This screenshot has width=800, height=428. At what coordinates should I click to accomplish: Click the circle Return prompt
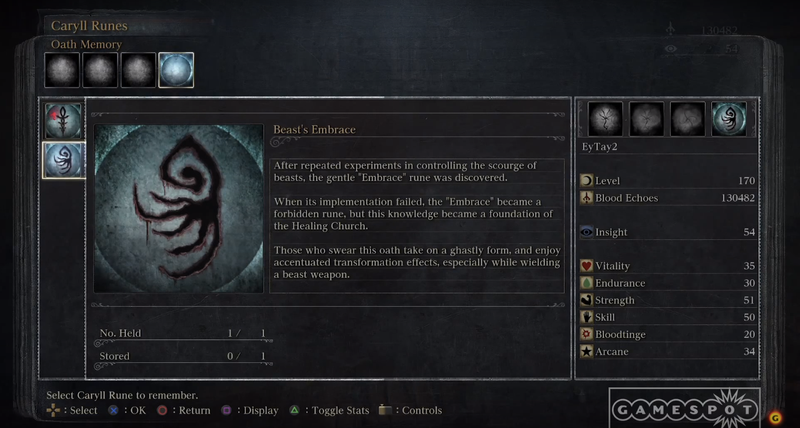tap(184, 410)
